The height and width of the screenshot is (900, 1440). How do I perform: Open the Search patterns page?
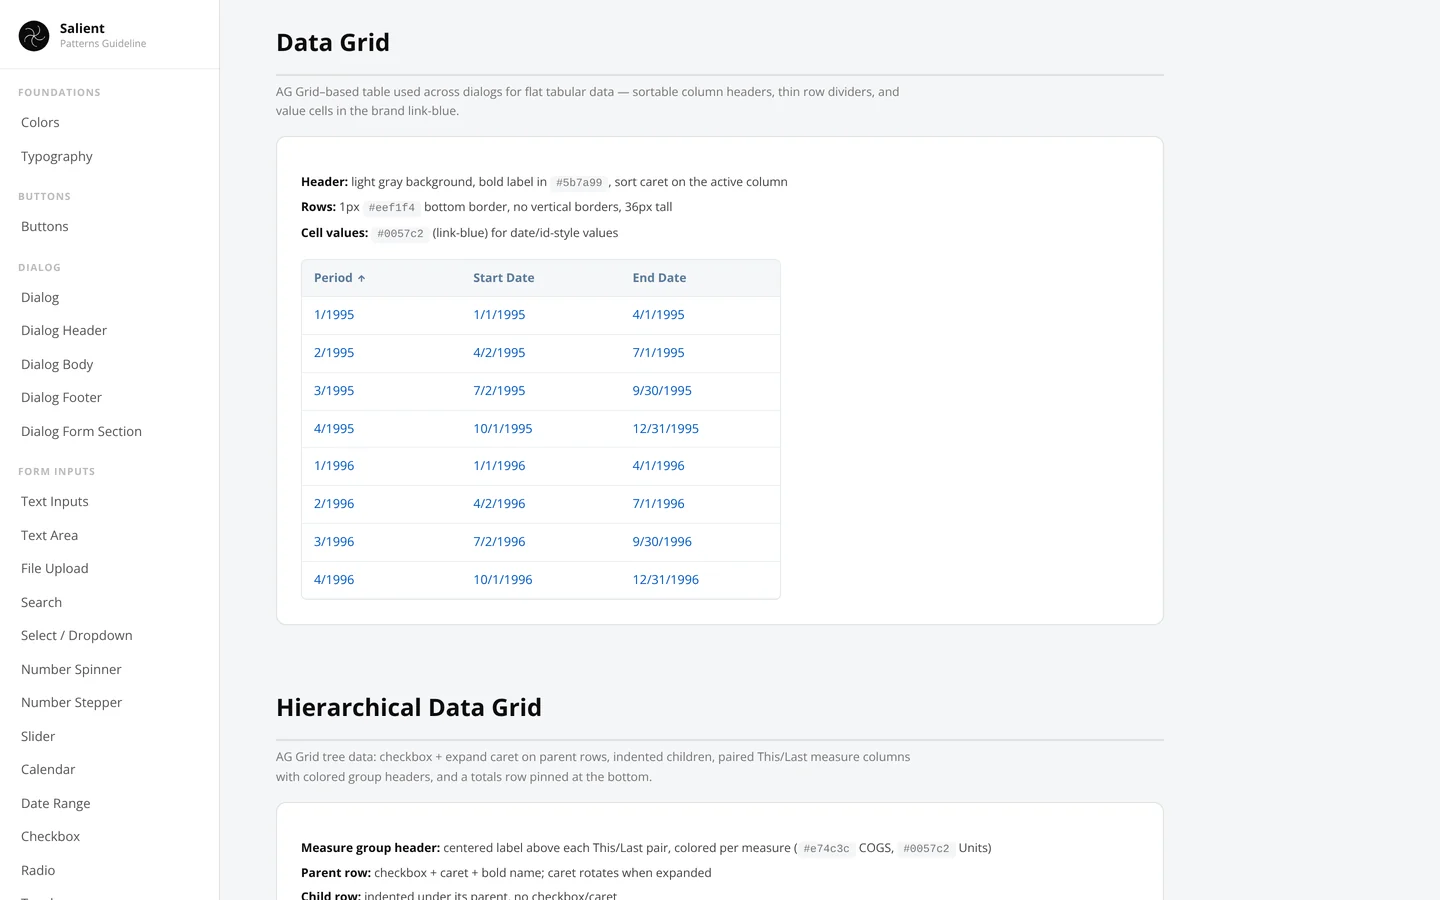click(42, 602)
